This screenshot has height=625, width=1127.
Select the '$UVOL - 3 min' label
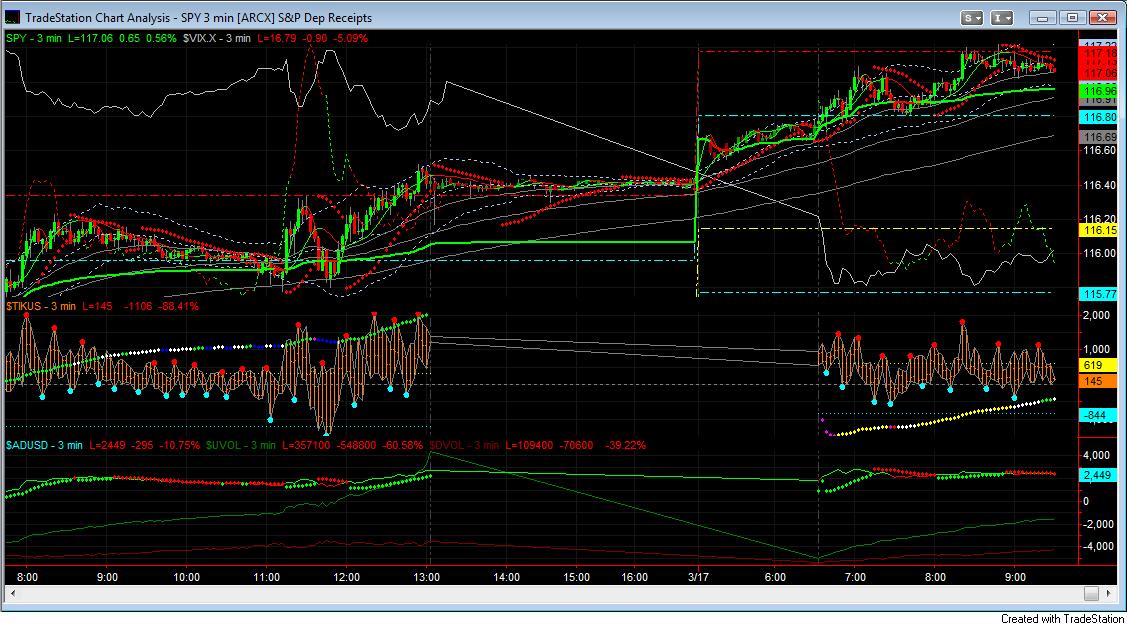[240, 445]
